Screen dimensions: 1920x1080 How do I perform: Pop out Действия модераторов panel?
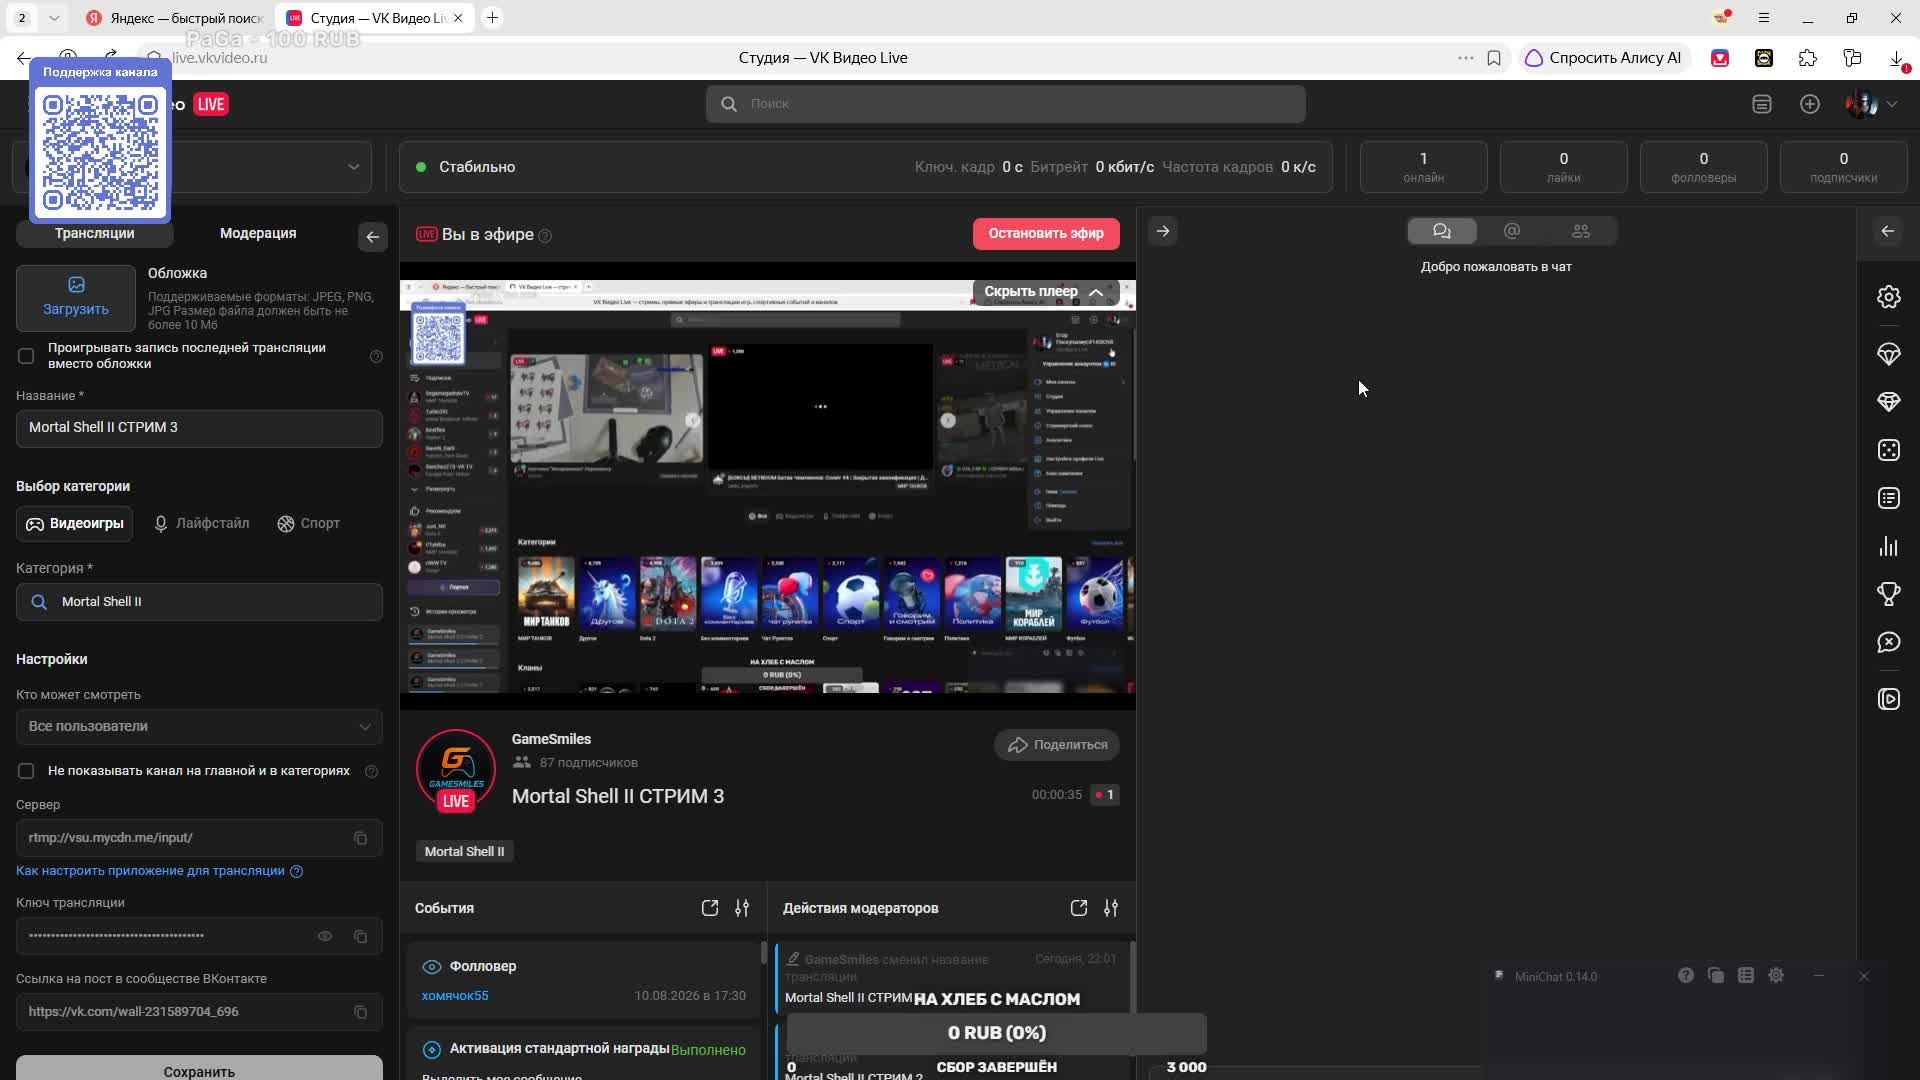click(x=1078, y=908)
